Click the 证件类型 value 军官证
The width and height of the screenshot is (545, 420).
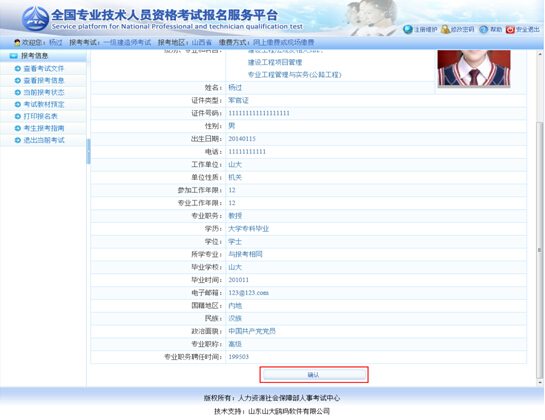pyautogui.click(x=238, y=100)
